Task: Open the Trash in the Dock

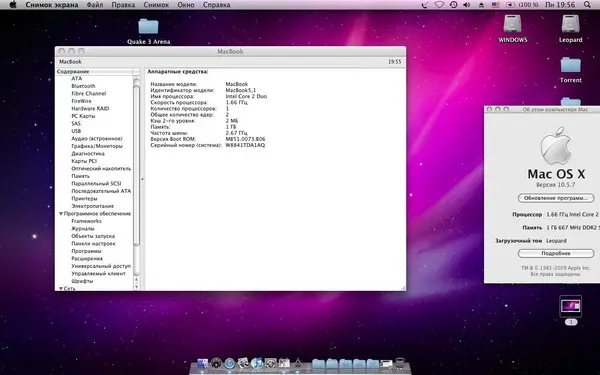Action: click(x=399, y=363)
